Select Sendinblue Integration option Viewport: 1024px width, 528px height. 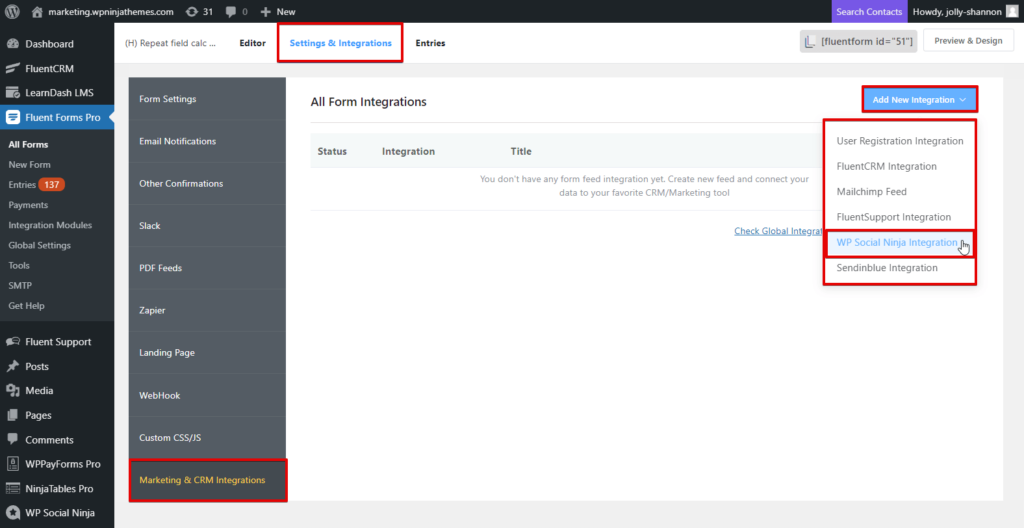[886, 268]
